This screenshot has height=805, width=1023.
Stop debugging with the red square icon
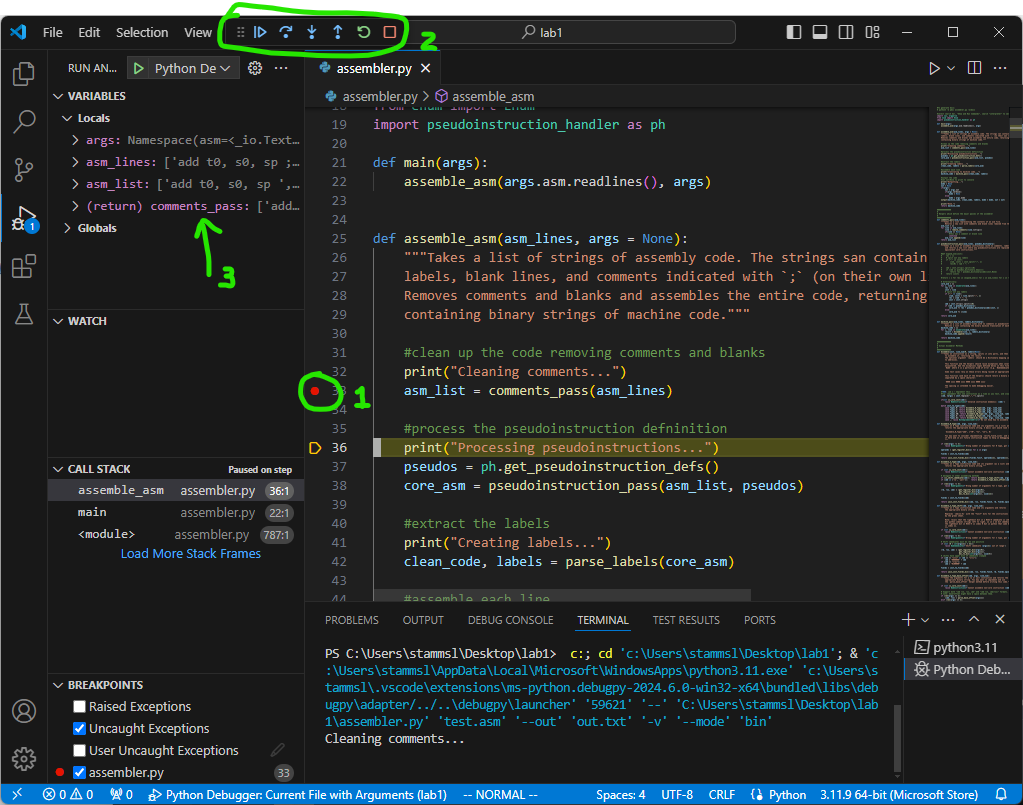click(390, 32)
